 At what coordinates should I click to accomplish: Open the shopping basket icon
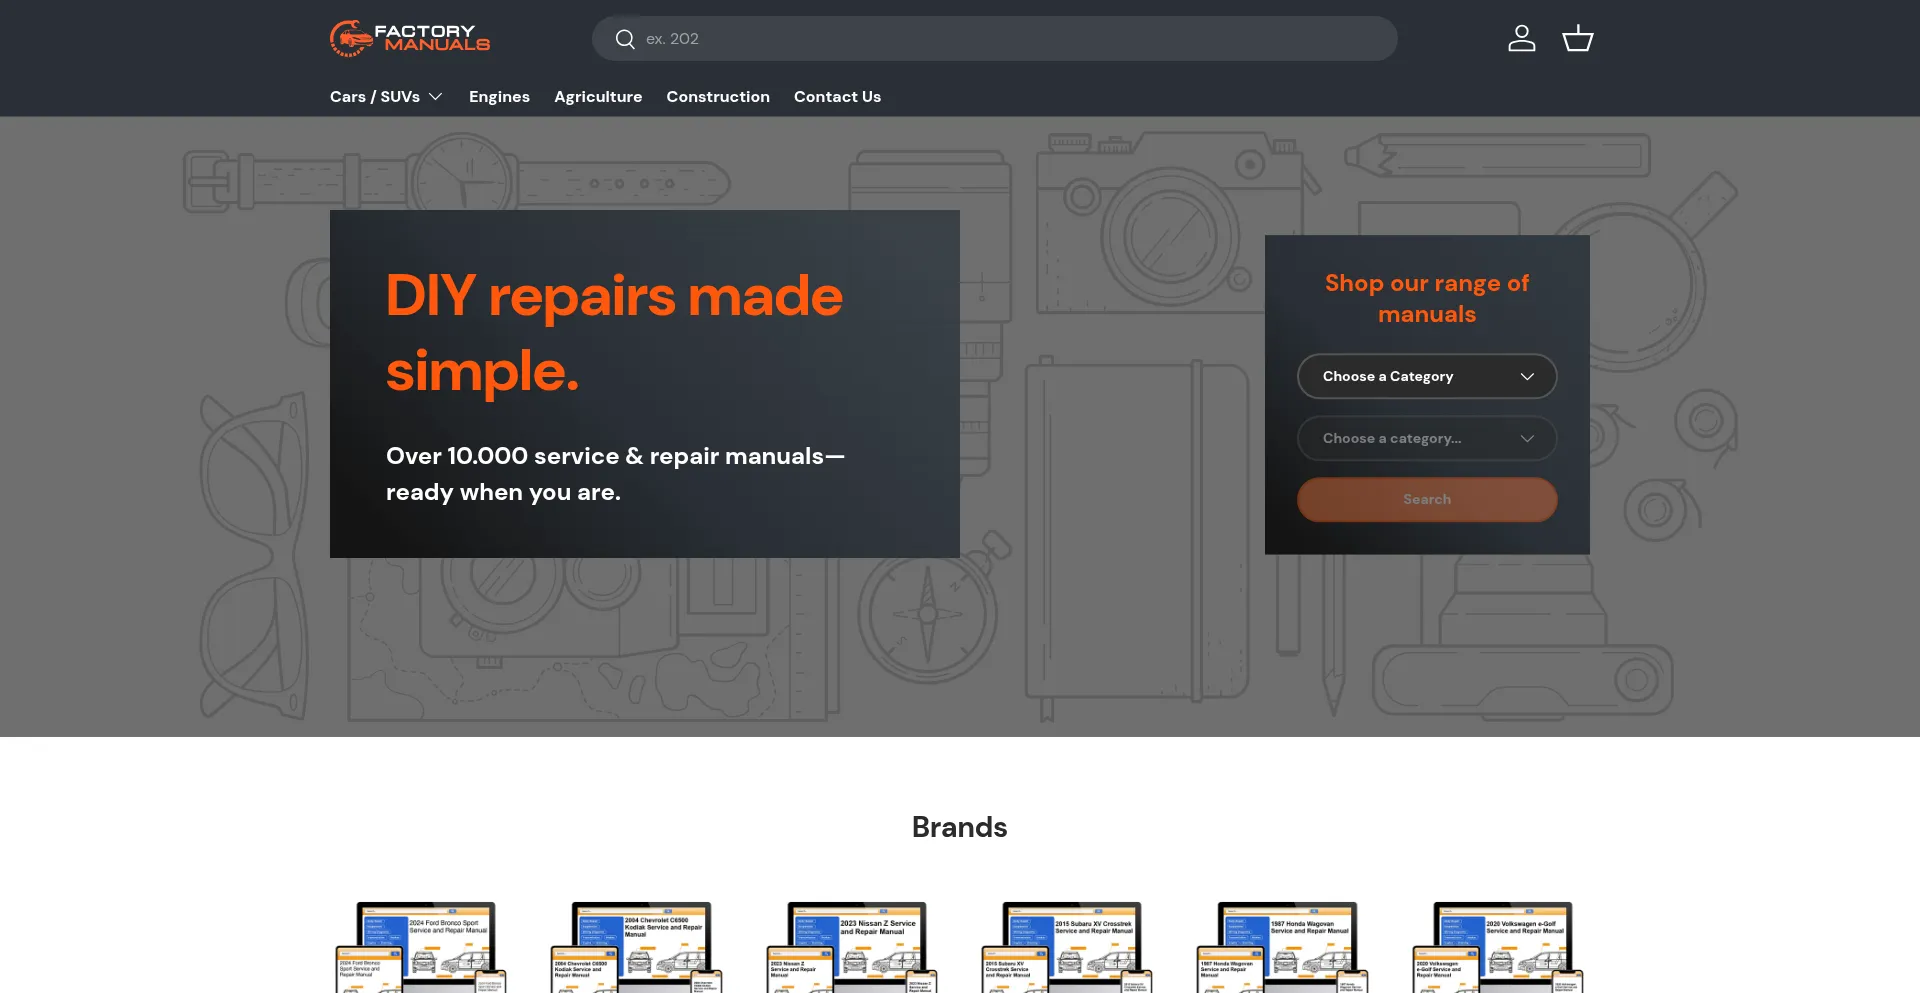[x=1578, y=39]
